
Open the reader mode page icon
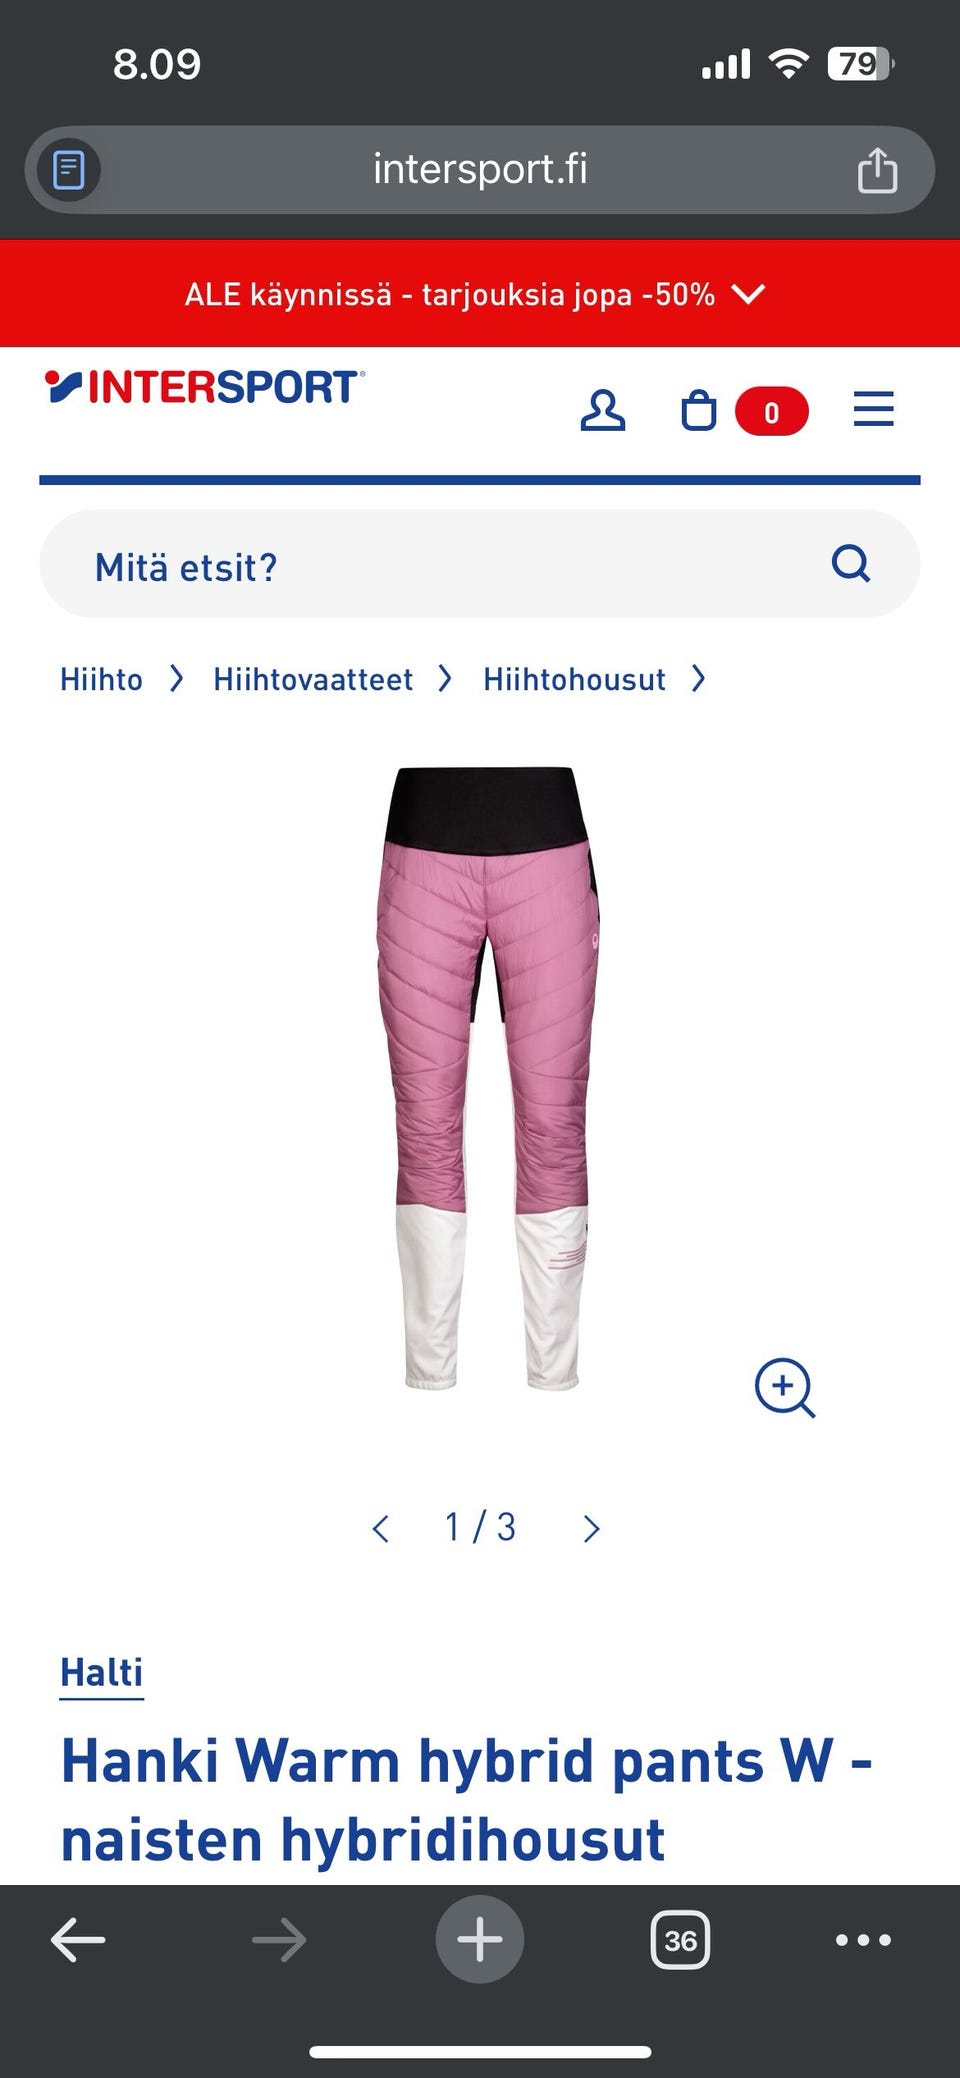(68, 170)
